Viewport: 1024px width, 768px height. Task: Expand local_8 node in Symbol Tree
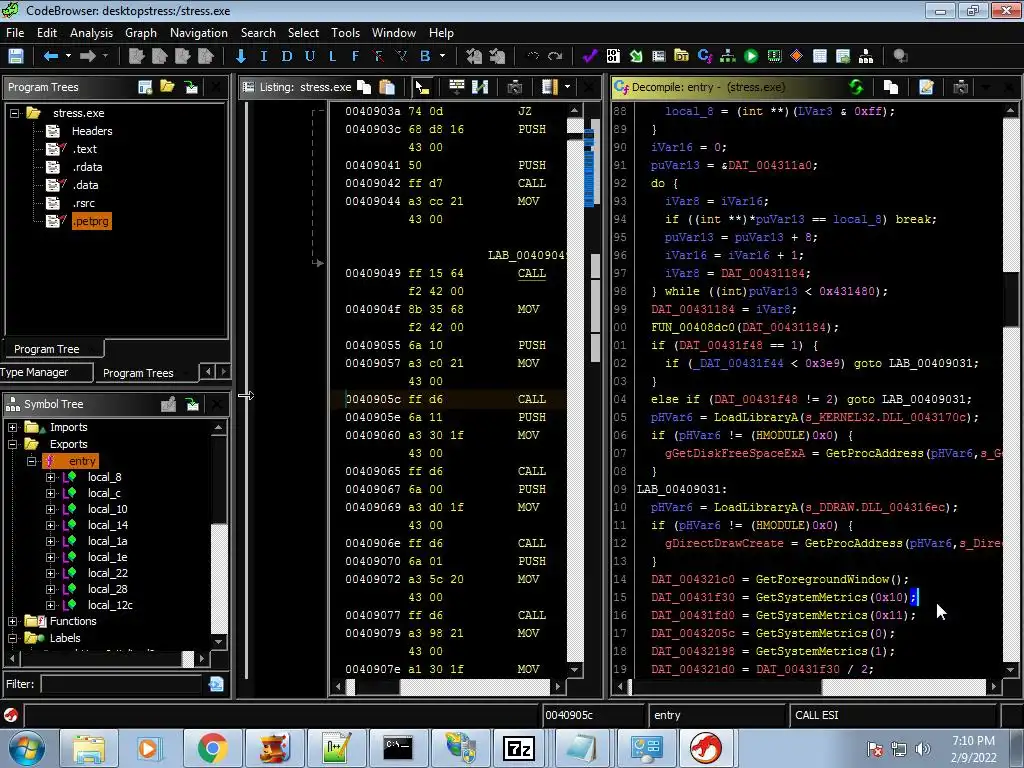(50, 477)
